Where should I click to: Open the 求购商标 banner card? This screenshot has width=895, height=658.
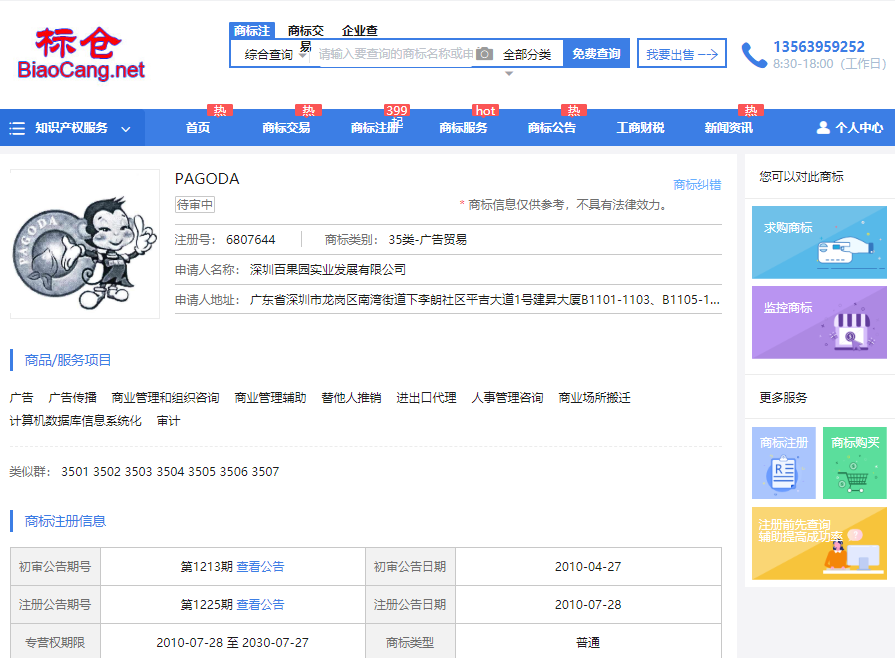[x=819, y=242]
